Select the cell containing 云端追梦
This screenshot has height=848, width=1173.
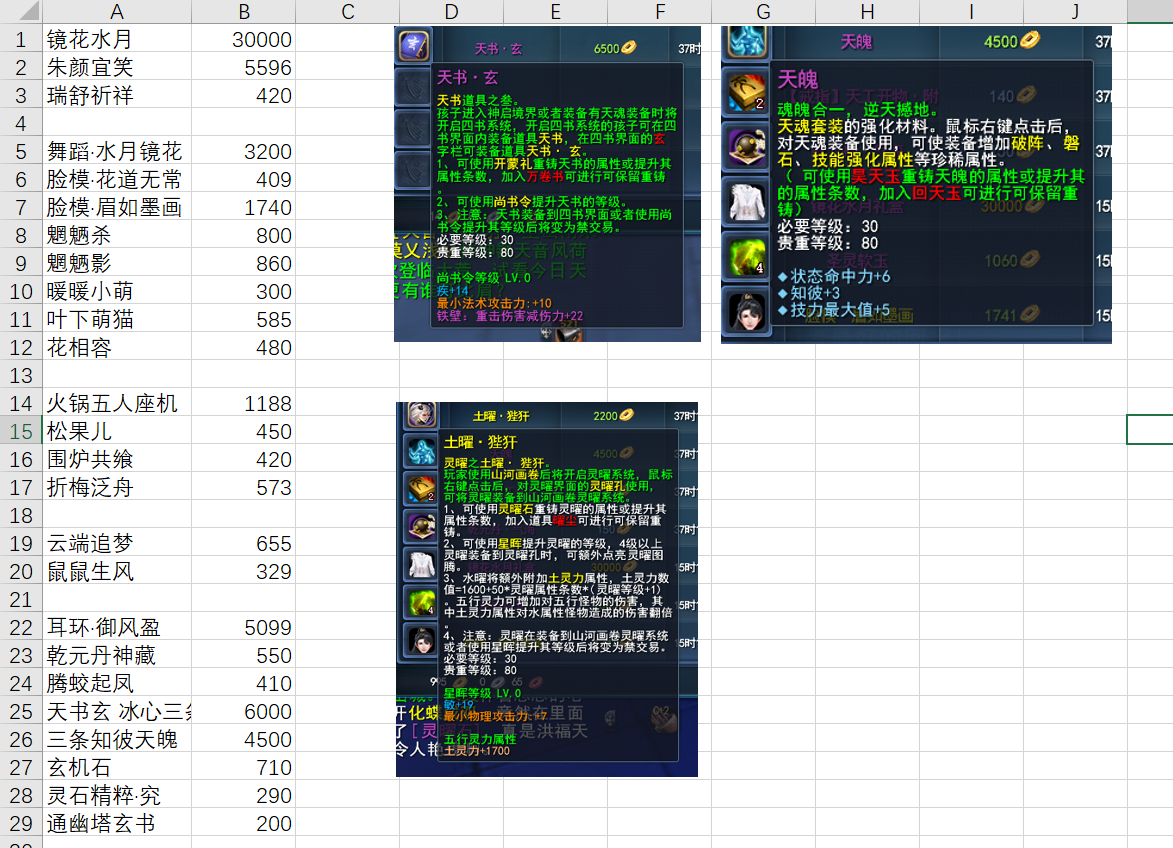[117, 544]
